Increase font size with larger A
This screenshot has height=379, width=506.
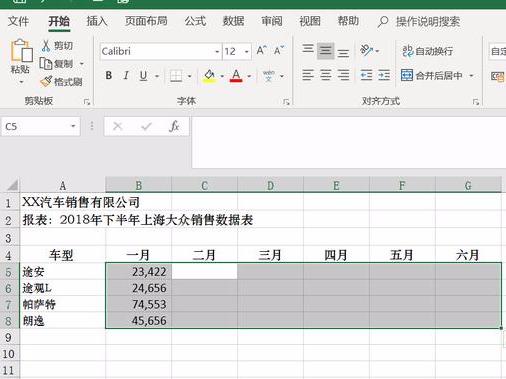[x=261, y=51]
